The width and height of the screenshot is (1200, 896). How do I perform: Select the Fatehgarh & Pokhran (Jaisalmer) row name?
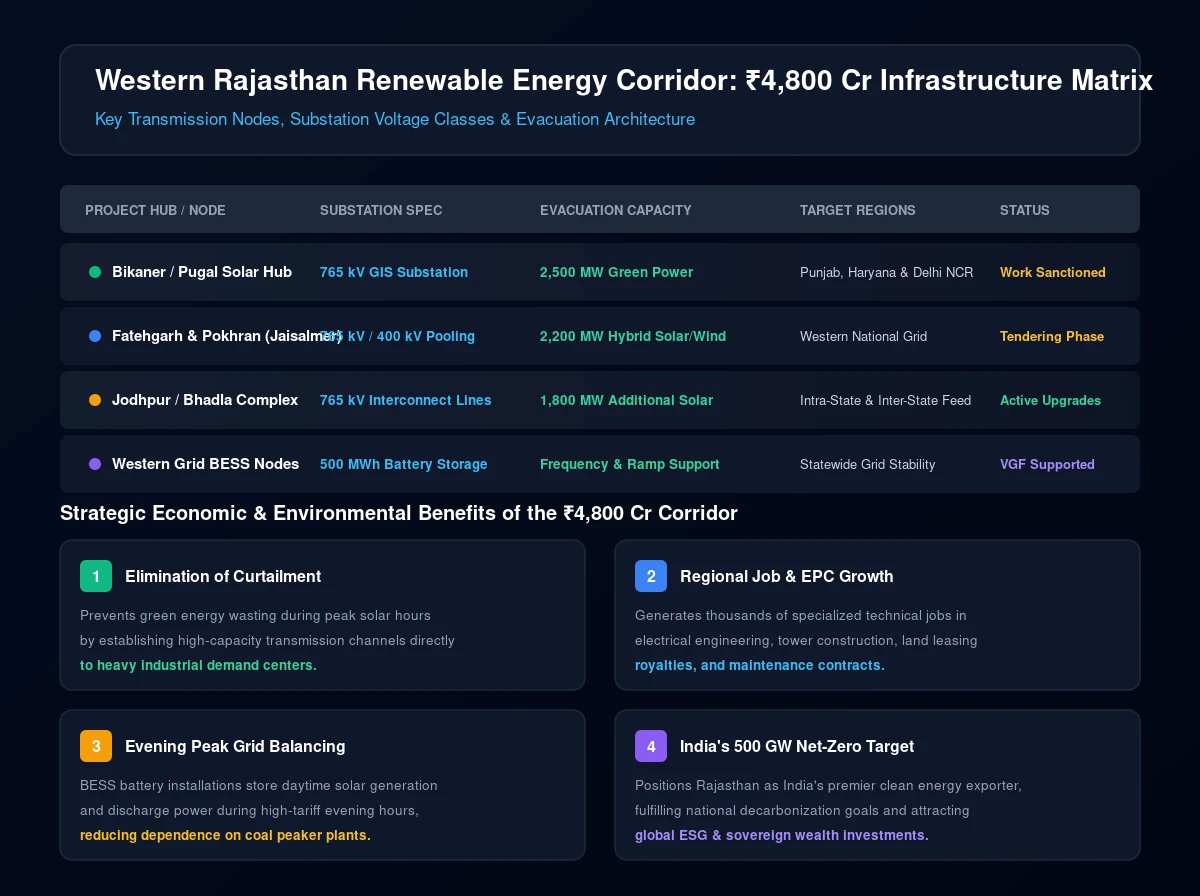click(x=227, y=336)
